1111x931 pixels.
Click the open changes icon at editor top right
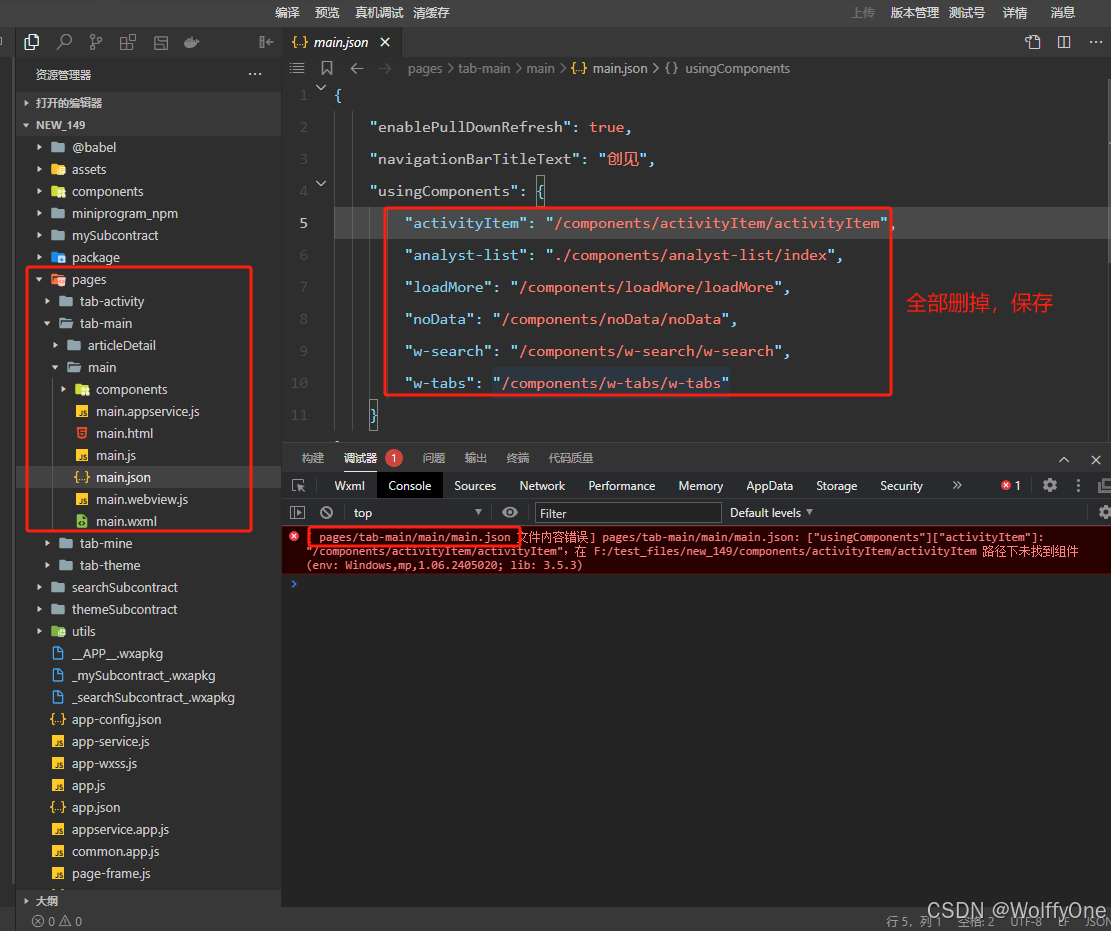(1032, 43)
